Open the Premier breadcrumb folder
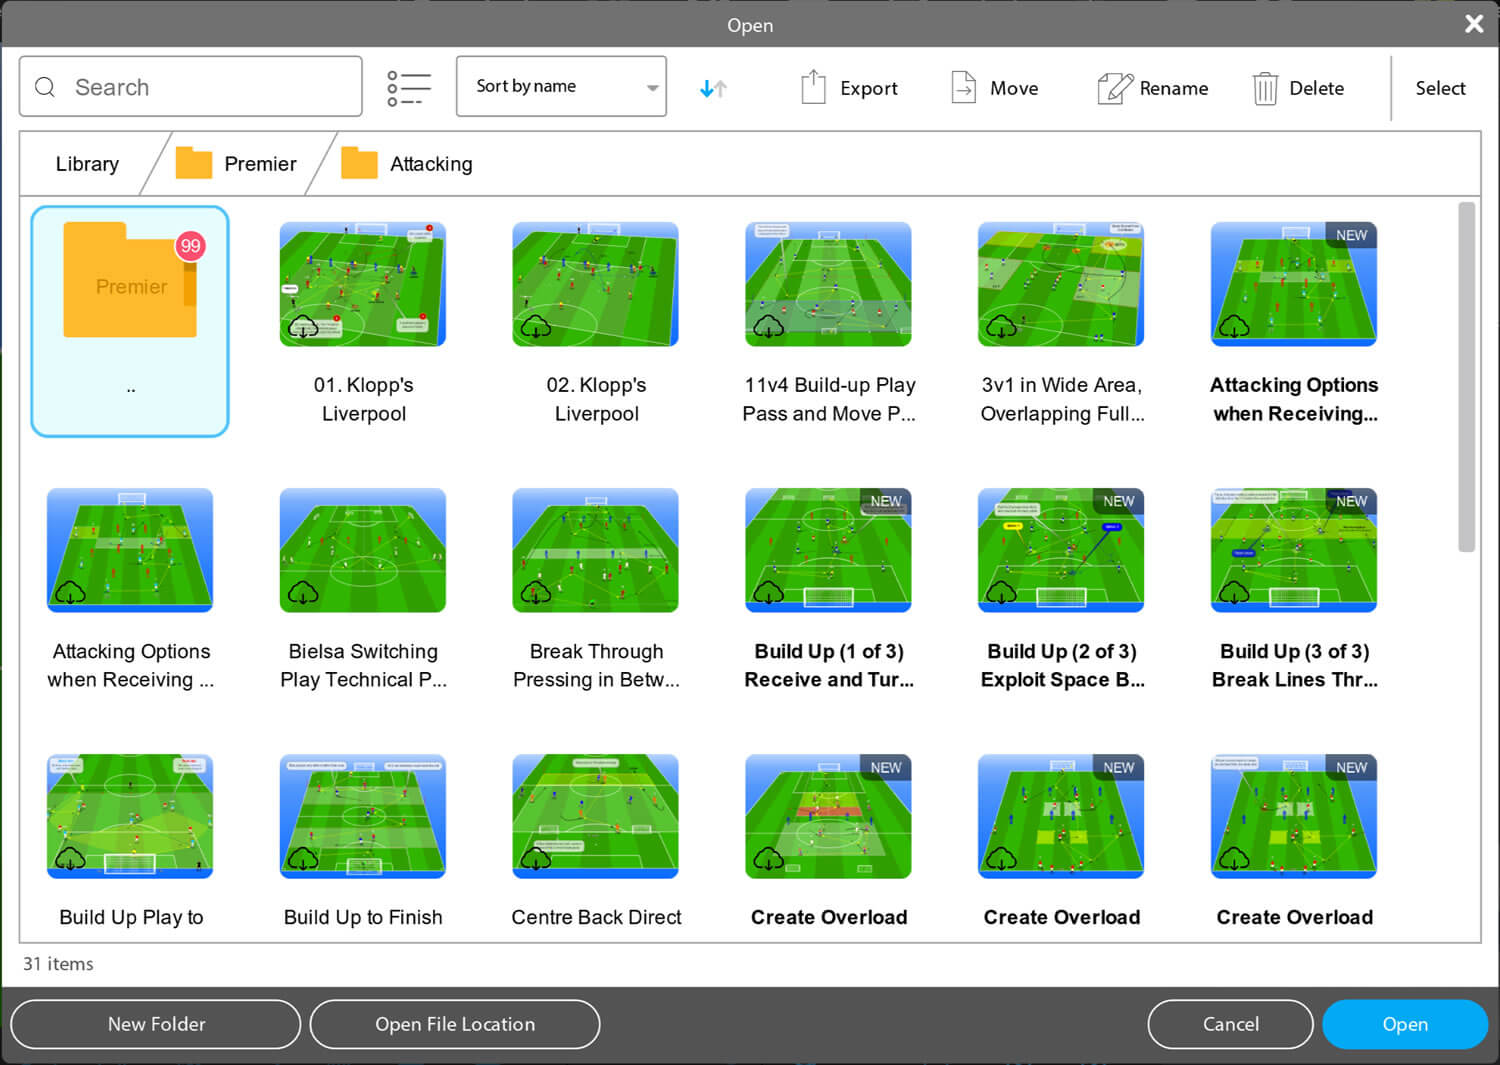Screen dimensions: 1500x1065 260,163
